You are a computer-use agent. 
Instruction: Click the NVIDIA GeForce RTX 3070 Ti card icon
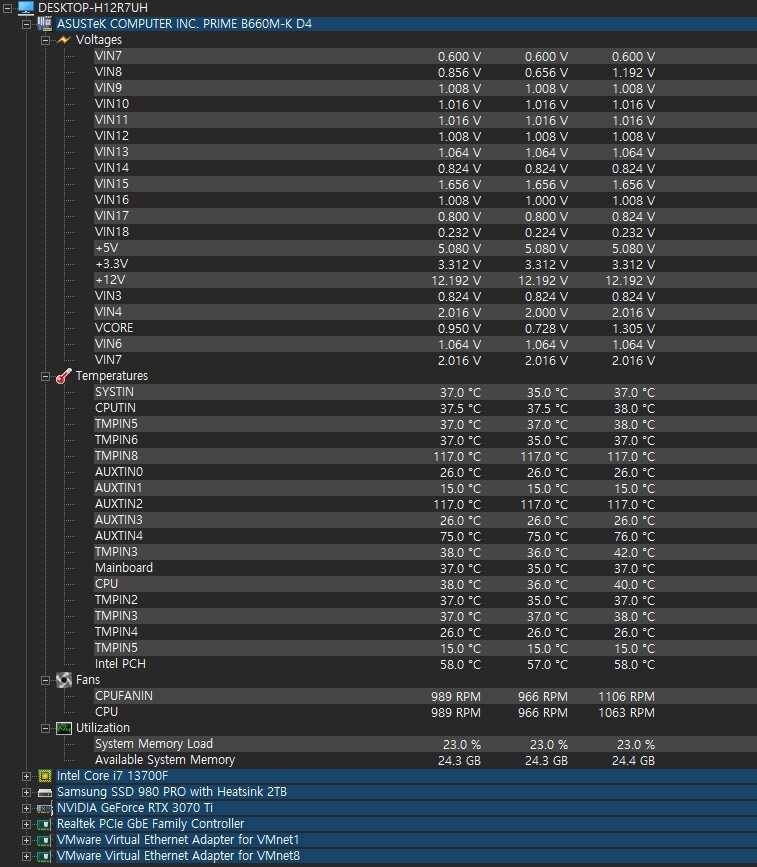tap(45, 808)
